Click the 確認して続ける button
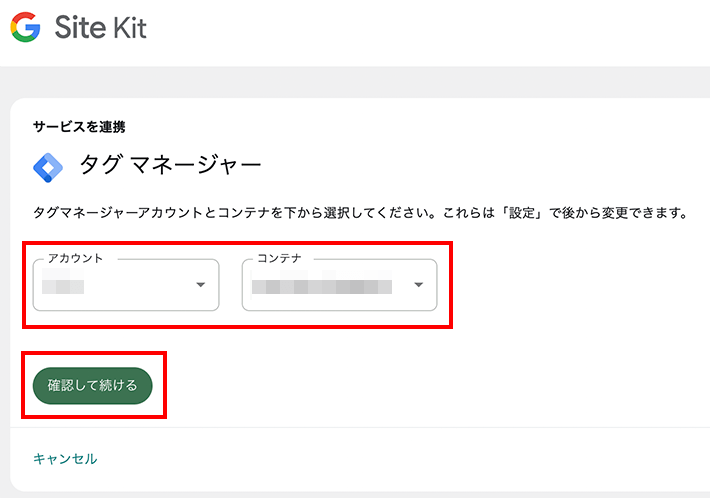The width and height of the screenshot is (710, 498). pos(92,386)
